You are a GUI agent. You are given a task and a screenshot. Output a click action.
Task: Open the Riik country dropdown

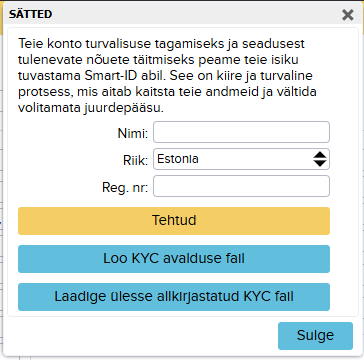click(241, 159)
